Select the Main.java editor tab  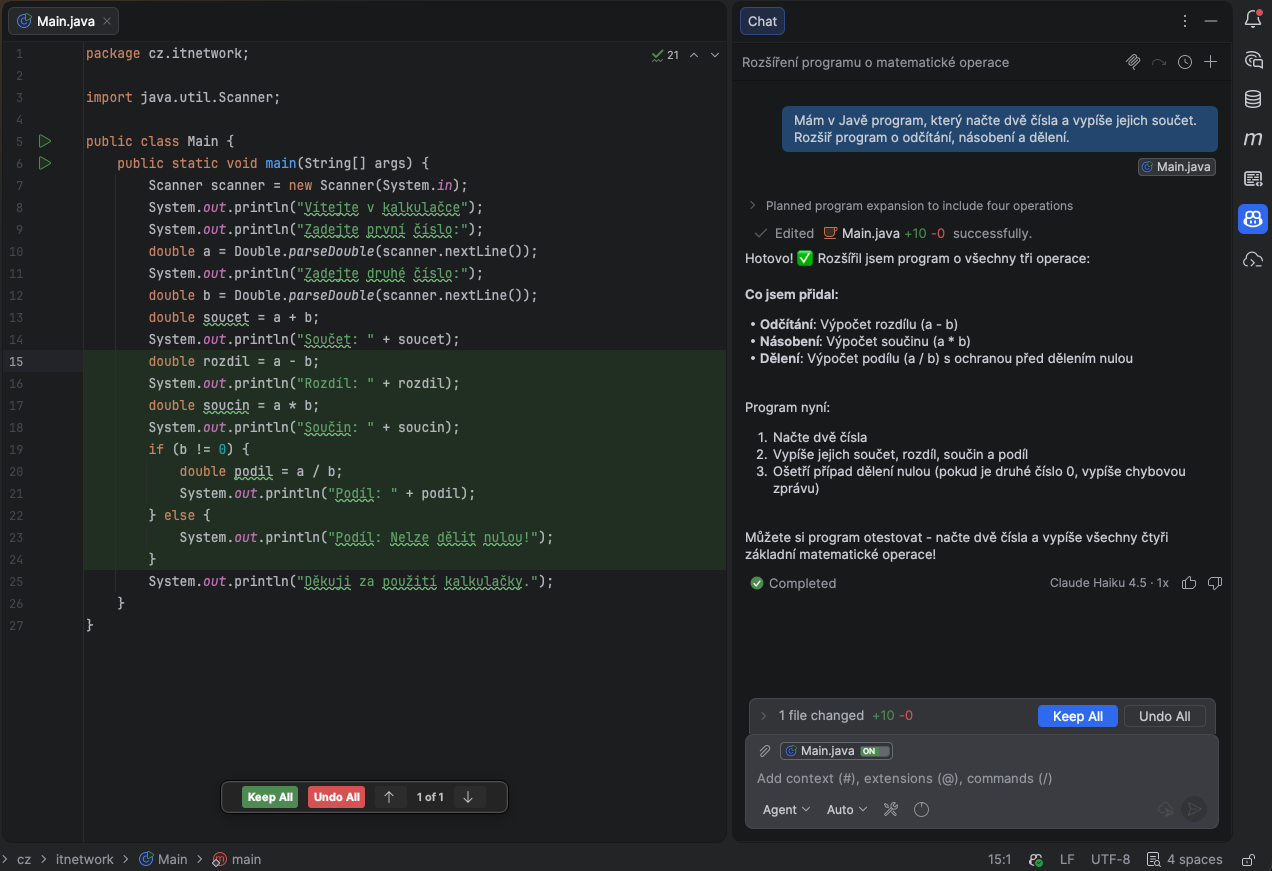(65, 21)
